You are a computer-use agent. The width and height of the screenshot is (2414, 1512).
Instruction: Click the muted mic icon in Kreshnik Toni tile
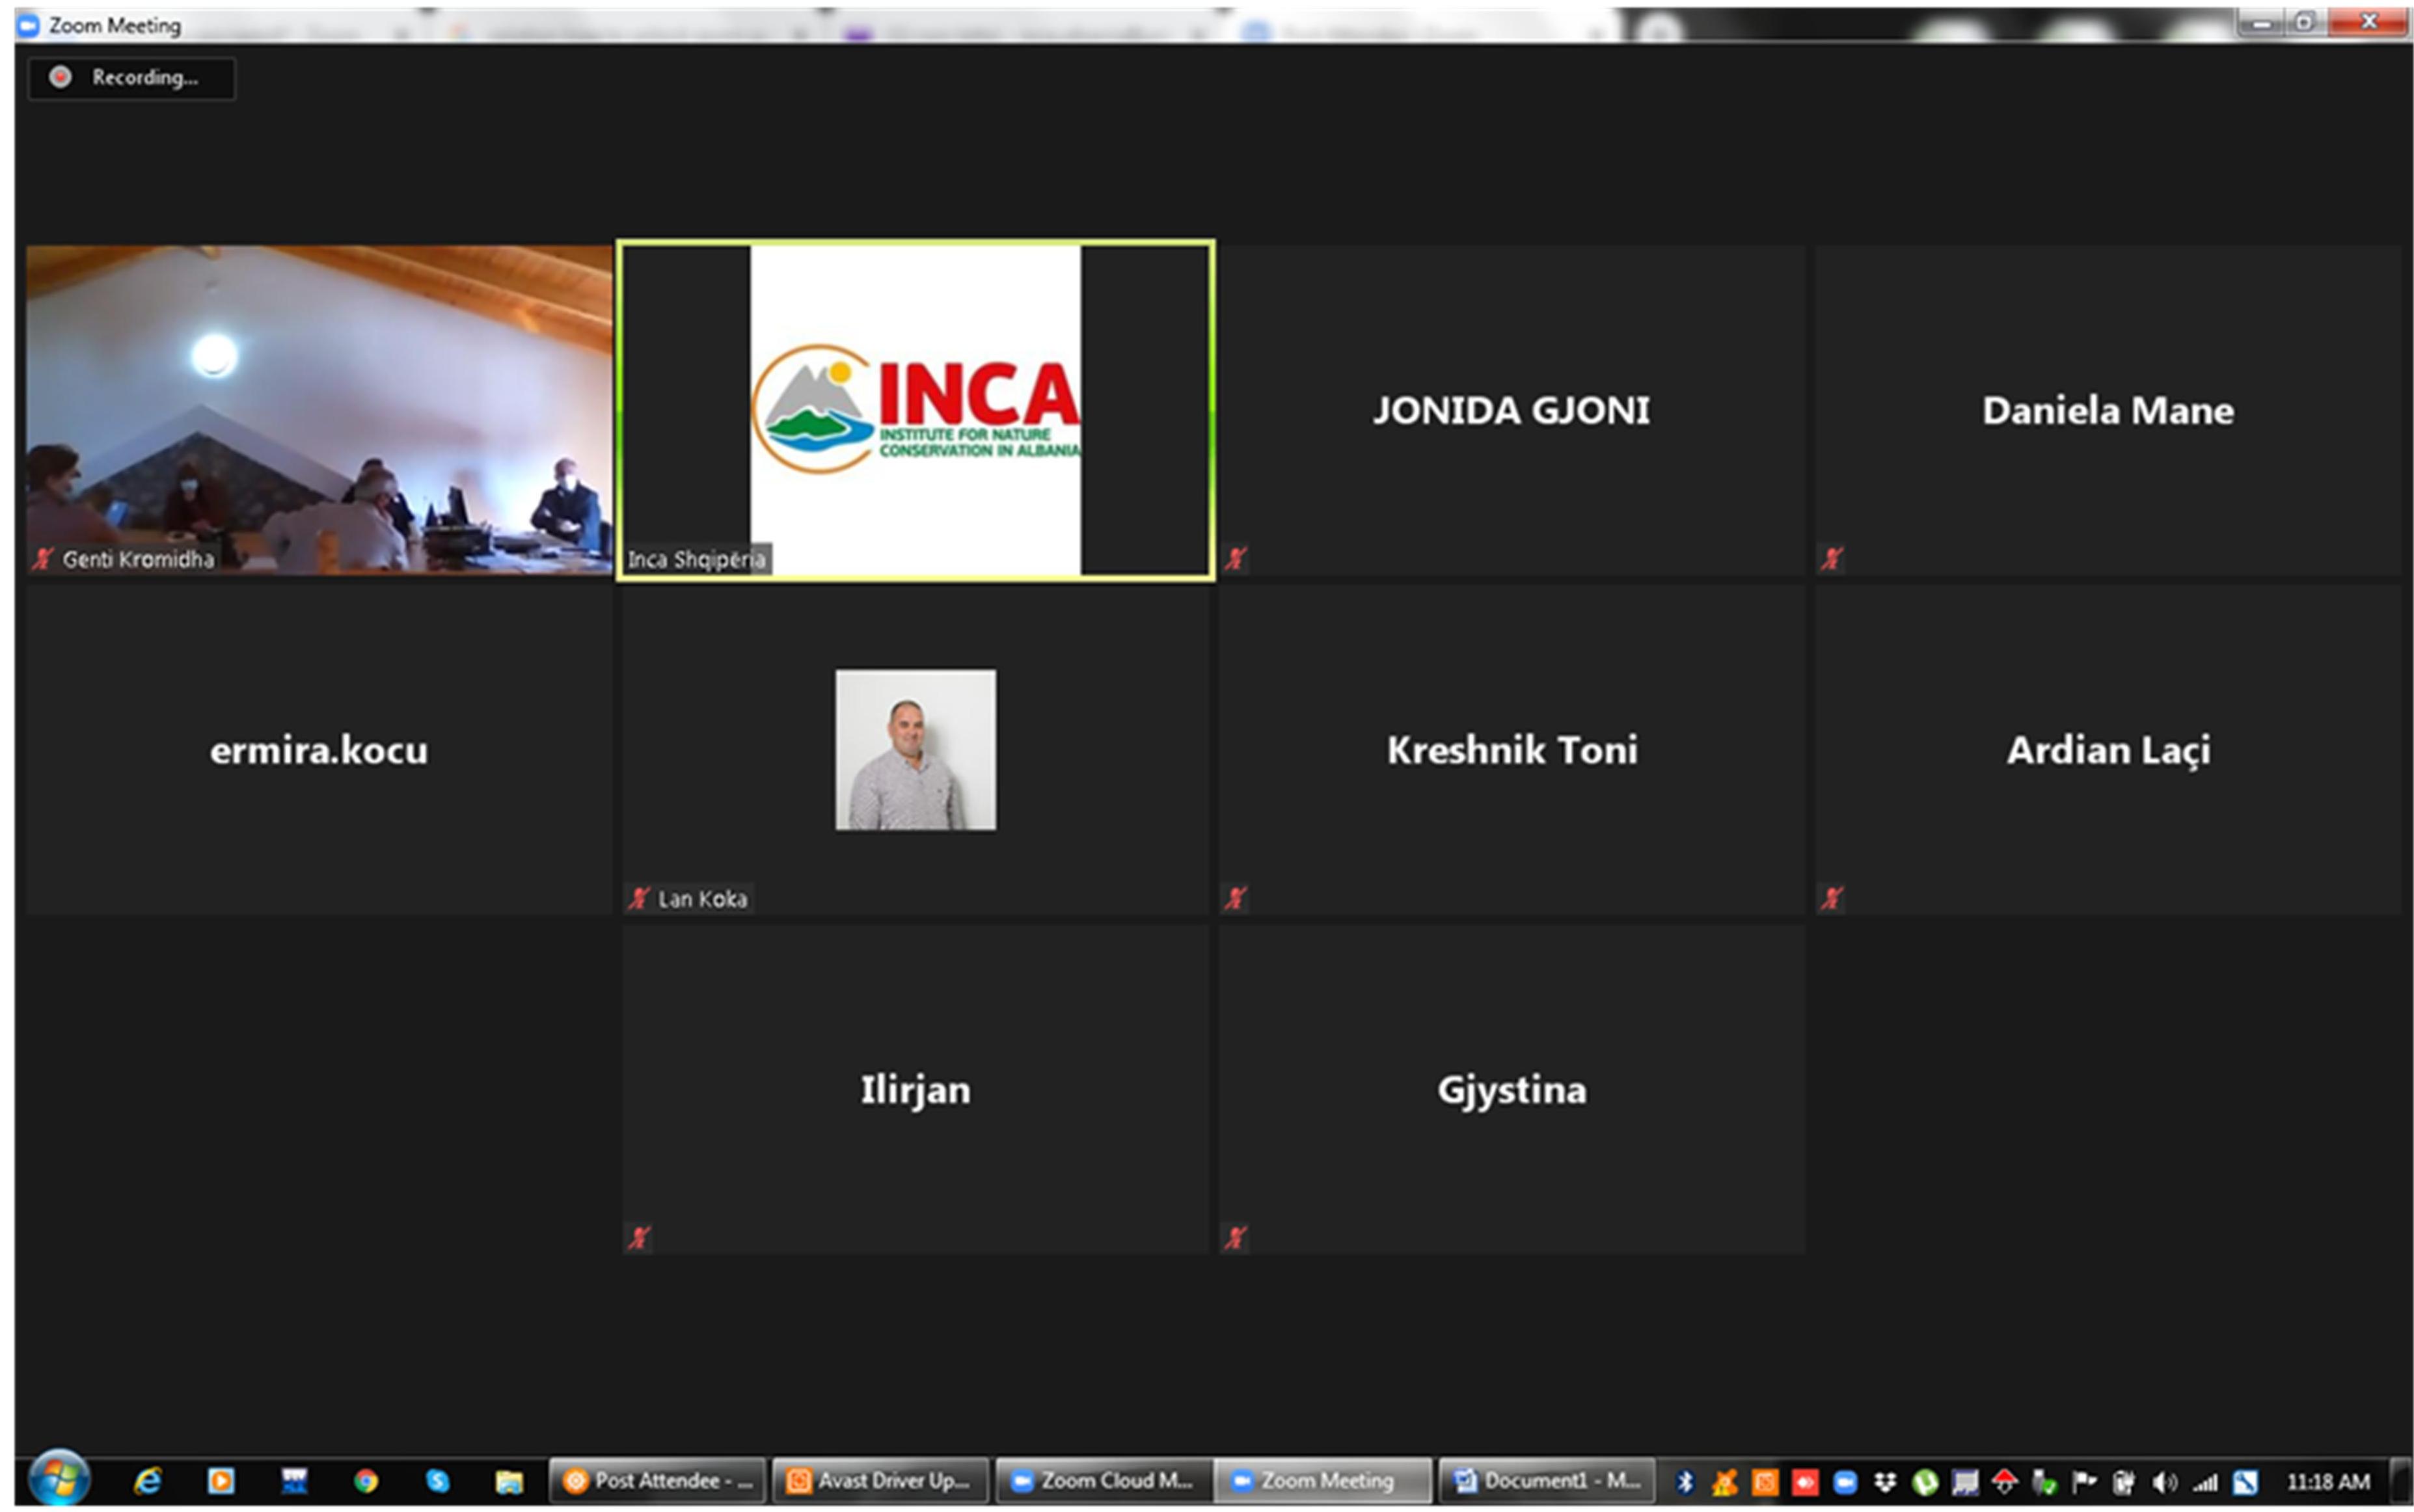[1236, 898]
